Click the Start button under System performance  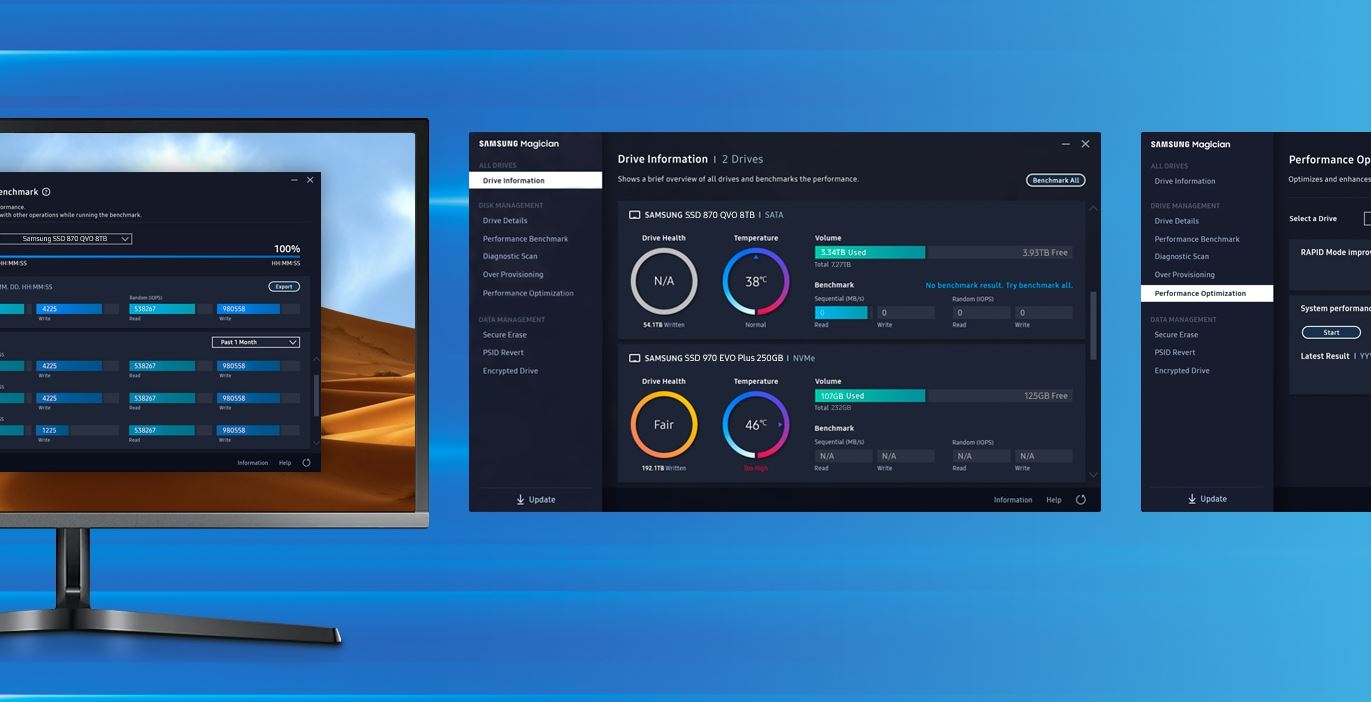click(x=1331, y=333)
